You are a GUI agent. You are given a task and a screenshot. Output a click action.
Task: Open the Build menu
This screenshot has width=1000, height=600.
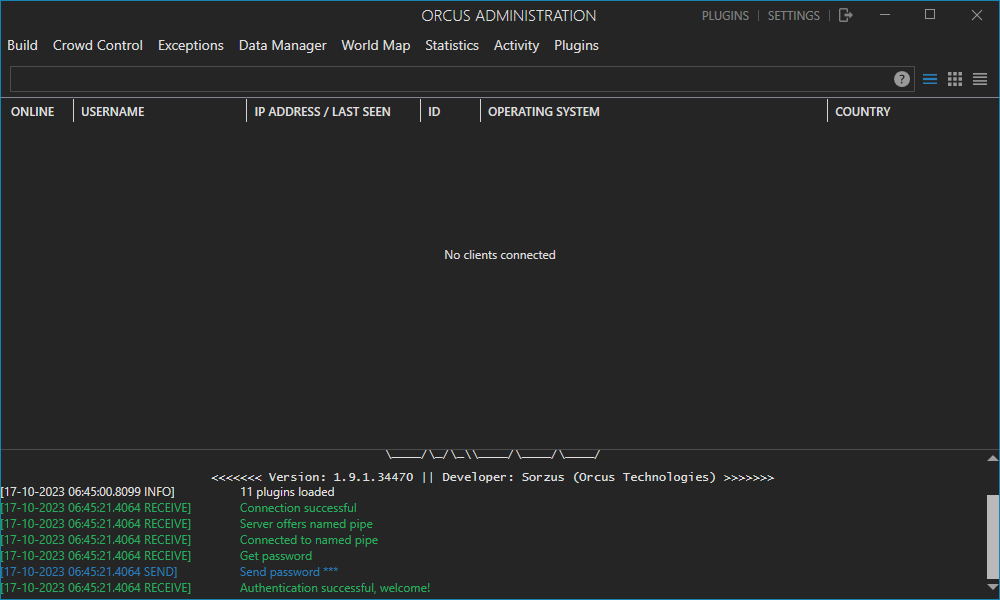coord(22,45)
